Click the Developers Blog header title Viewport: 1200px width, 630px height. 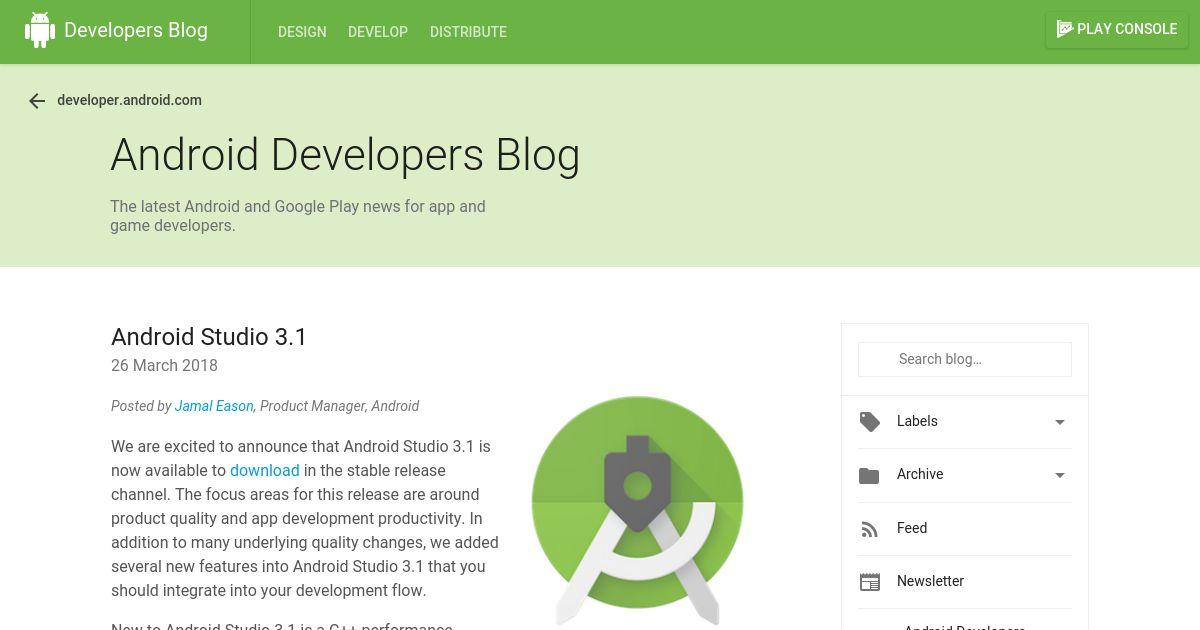pos(136,30)
